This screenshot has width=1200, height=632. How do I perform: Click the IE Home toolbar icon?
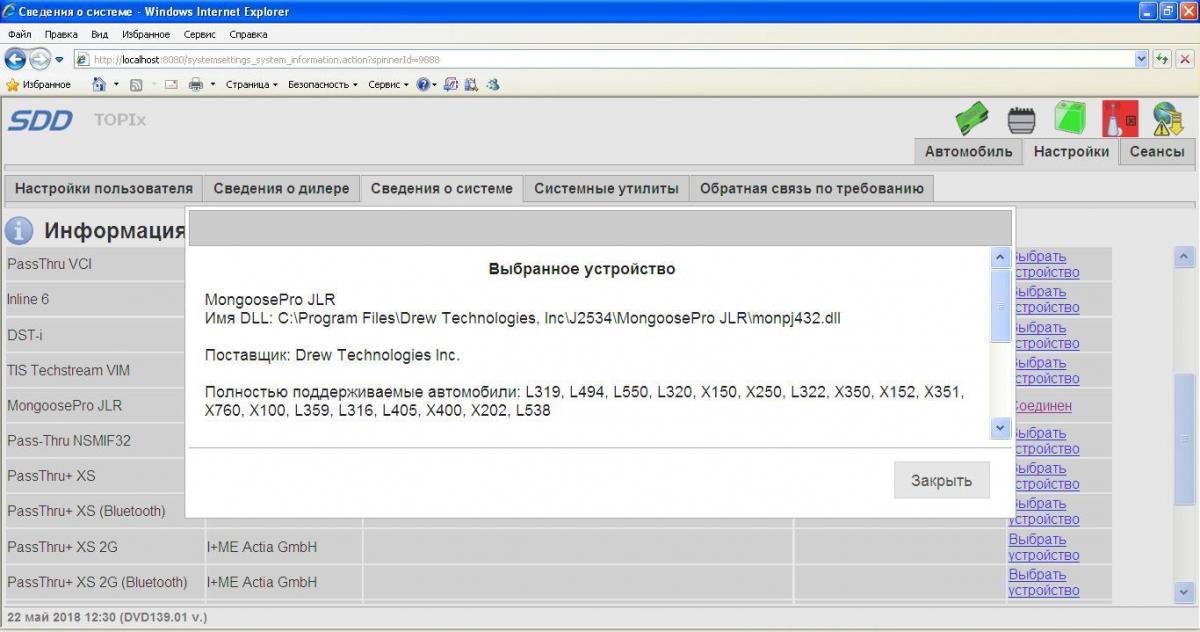(99, 85)
